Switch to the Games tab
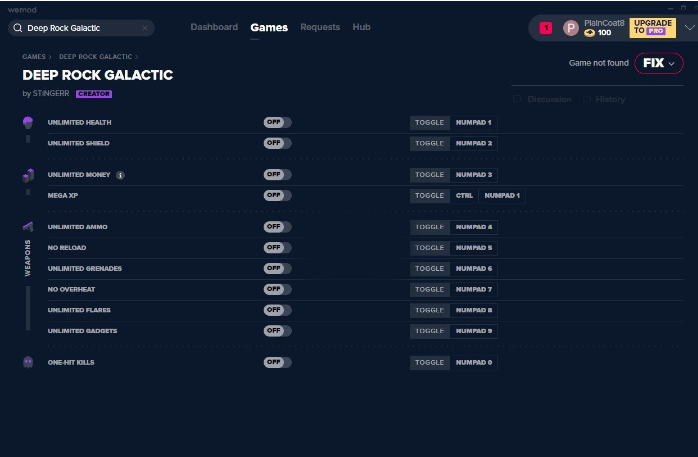Screen dimensions: 698x457 pyautogui.click(x=269, y=28)
